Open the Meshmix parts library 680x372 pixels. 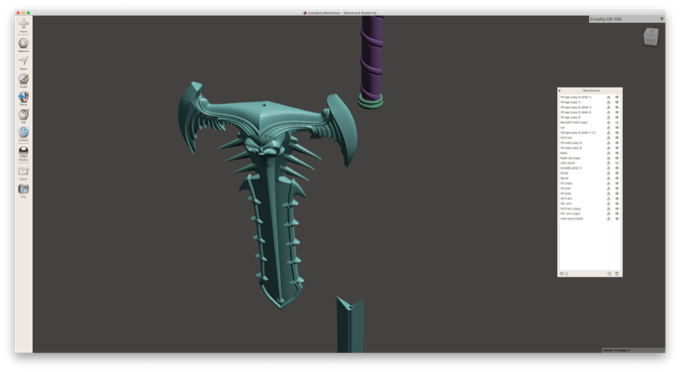(23, 44)
